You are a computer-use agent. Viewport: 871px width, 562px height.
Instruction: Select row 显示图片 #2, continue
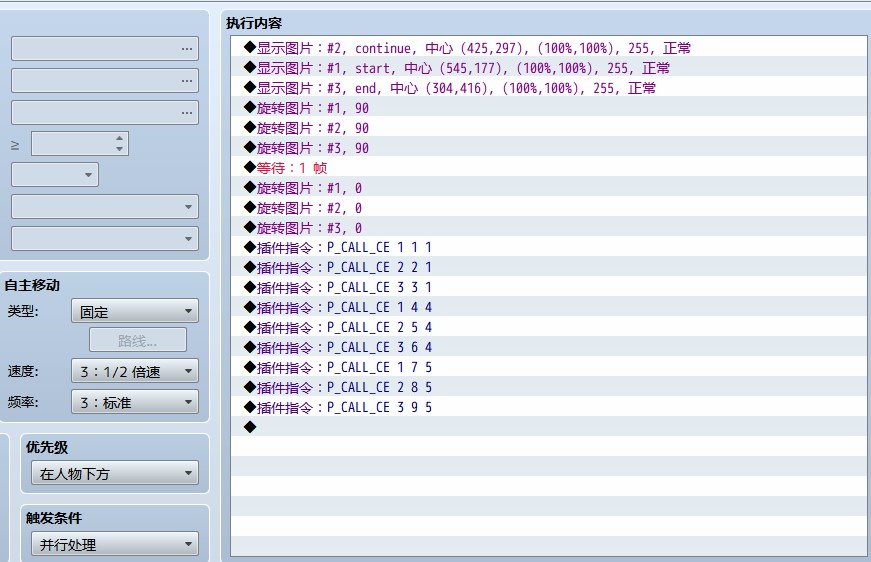click(549, 48)
